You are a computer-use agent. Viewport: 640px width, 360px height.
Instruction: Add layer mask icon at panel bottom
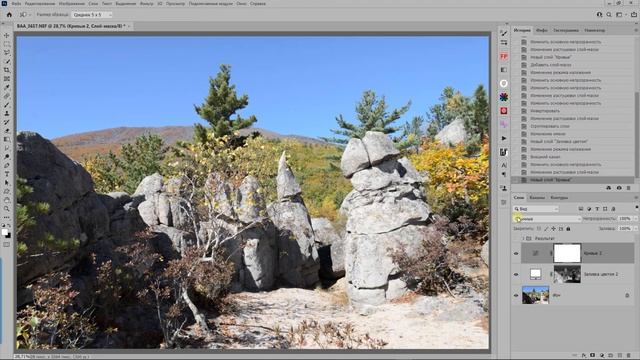pos(593,356)
